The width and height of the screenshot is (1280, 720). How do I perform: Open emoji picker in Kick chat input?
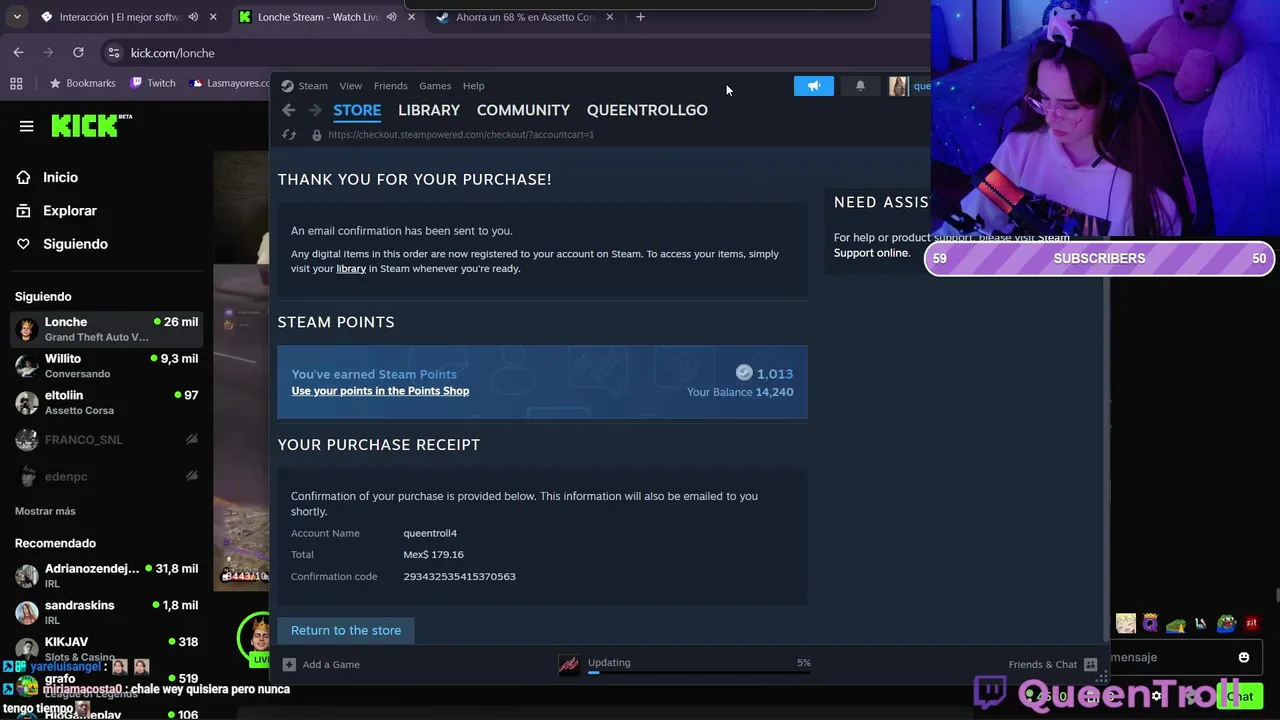point(1244,657)
